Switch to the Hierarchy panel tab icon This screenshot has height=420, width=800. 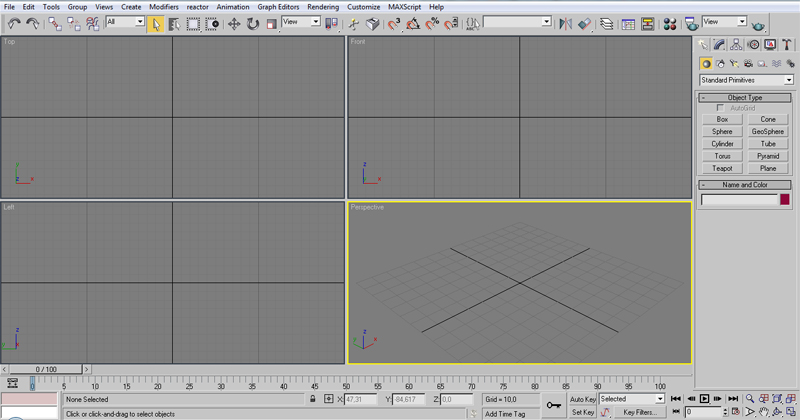tap(736, 45)
